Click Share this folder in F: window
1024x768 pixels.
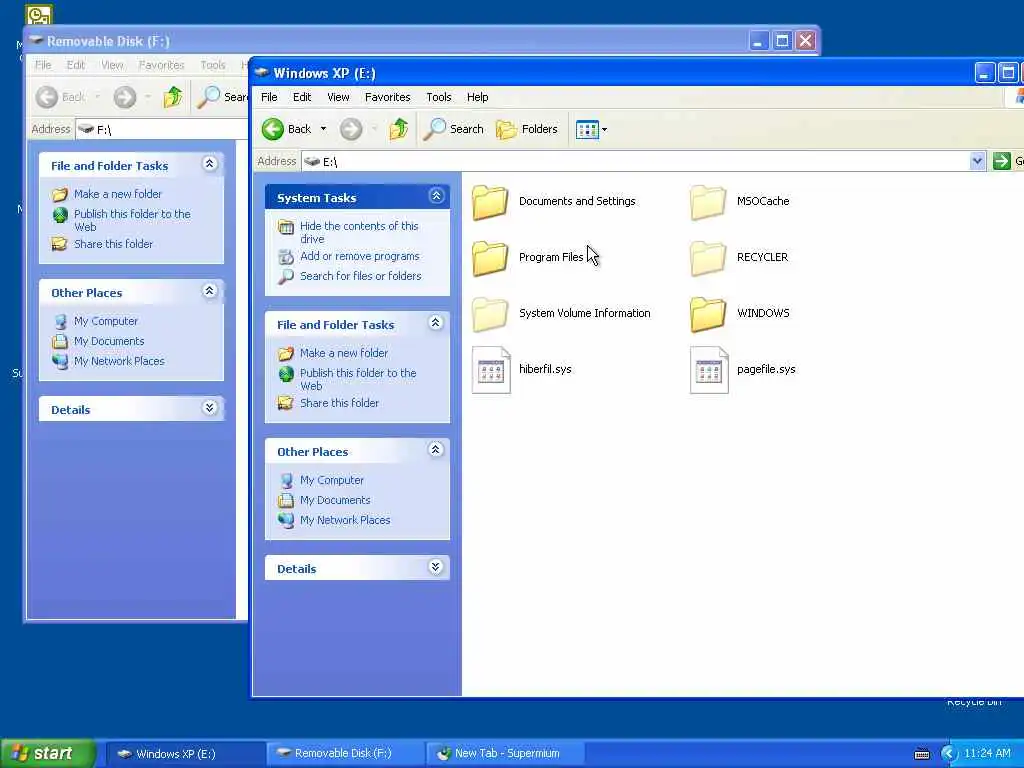click(113, 244)
